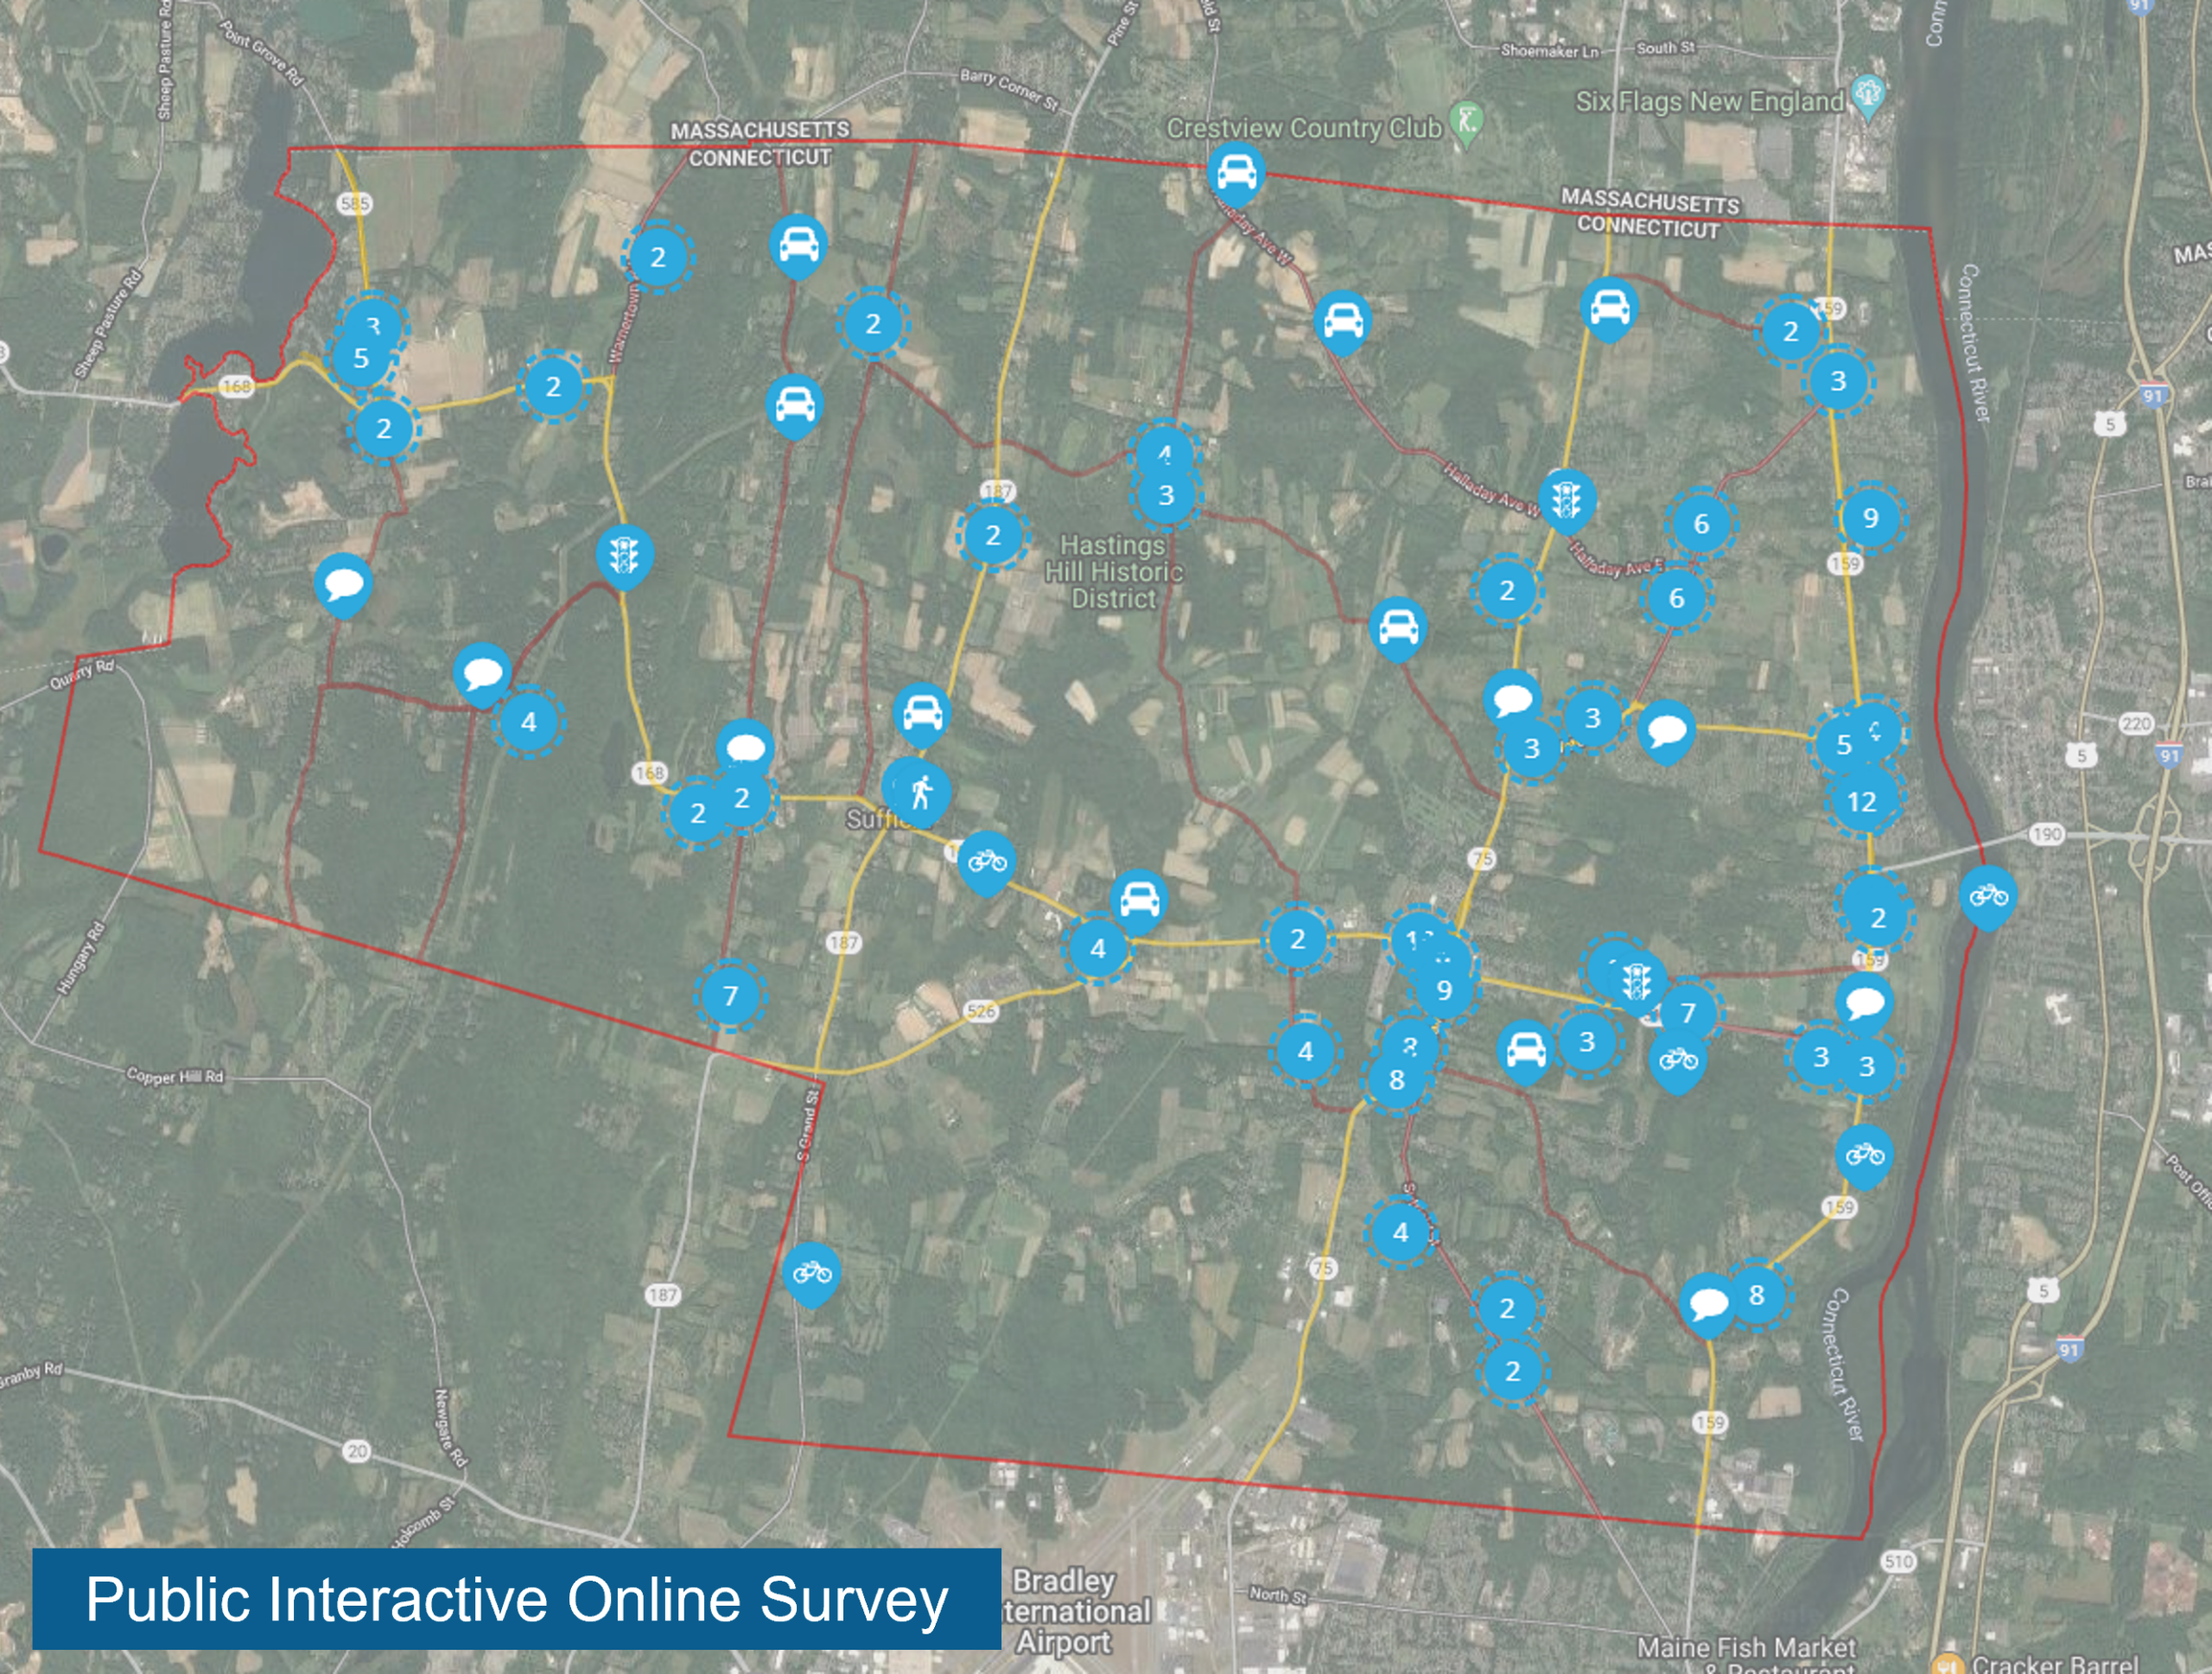
Task: Click the car marker east of Hastings Hill District
Action: [1397, 627]
